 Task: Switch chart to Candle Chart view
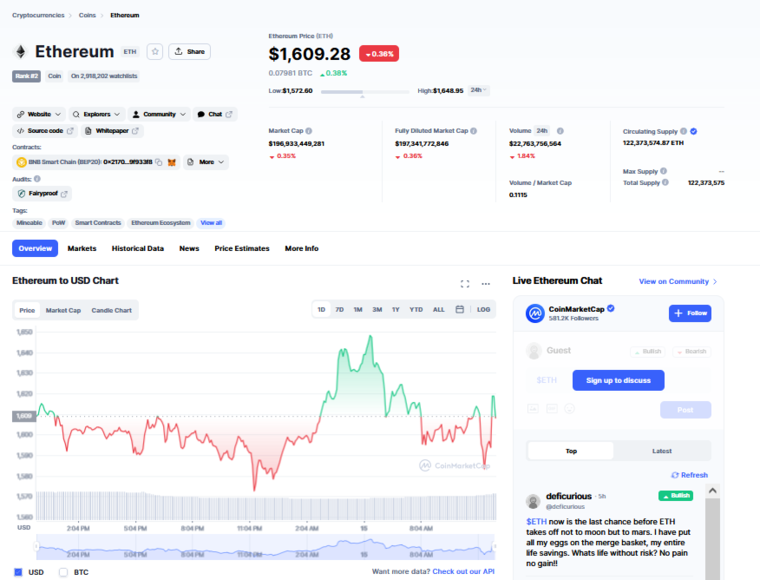pos(111,310)
